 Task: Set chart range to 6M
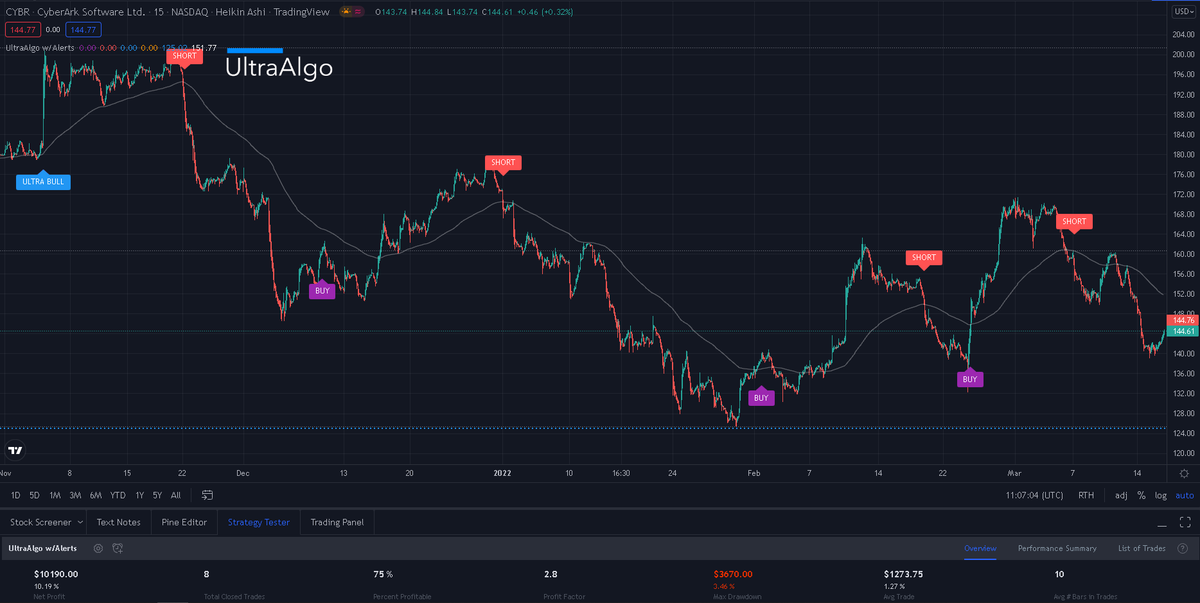pyautogui.click(x=96, y=495)
